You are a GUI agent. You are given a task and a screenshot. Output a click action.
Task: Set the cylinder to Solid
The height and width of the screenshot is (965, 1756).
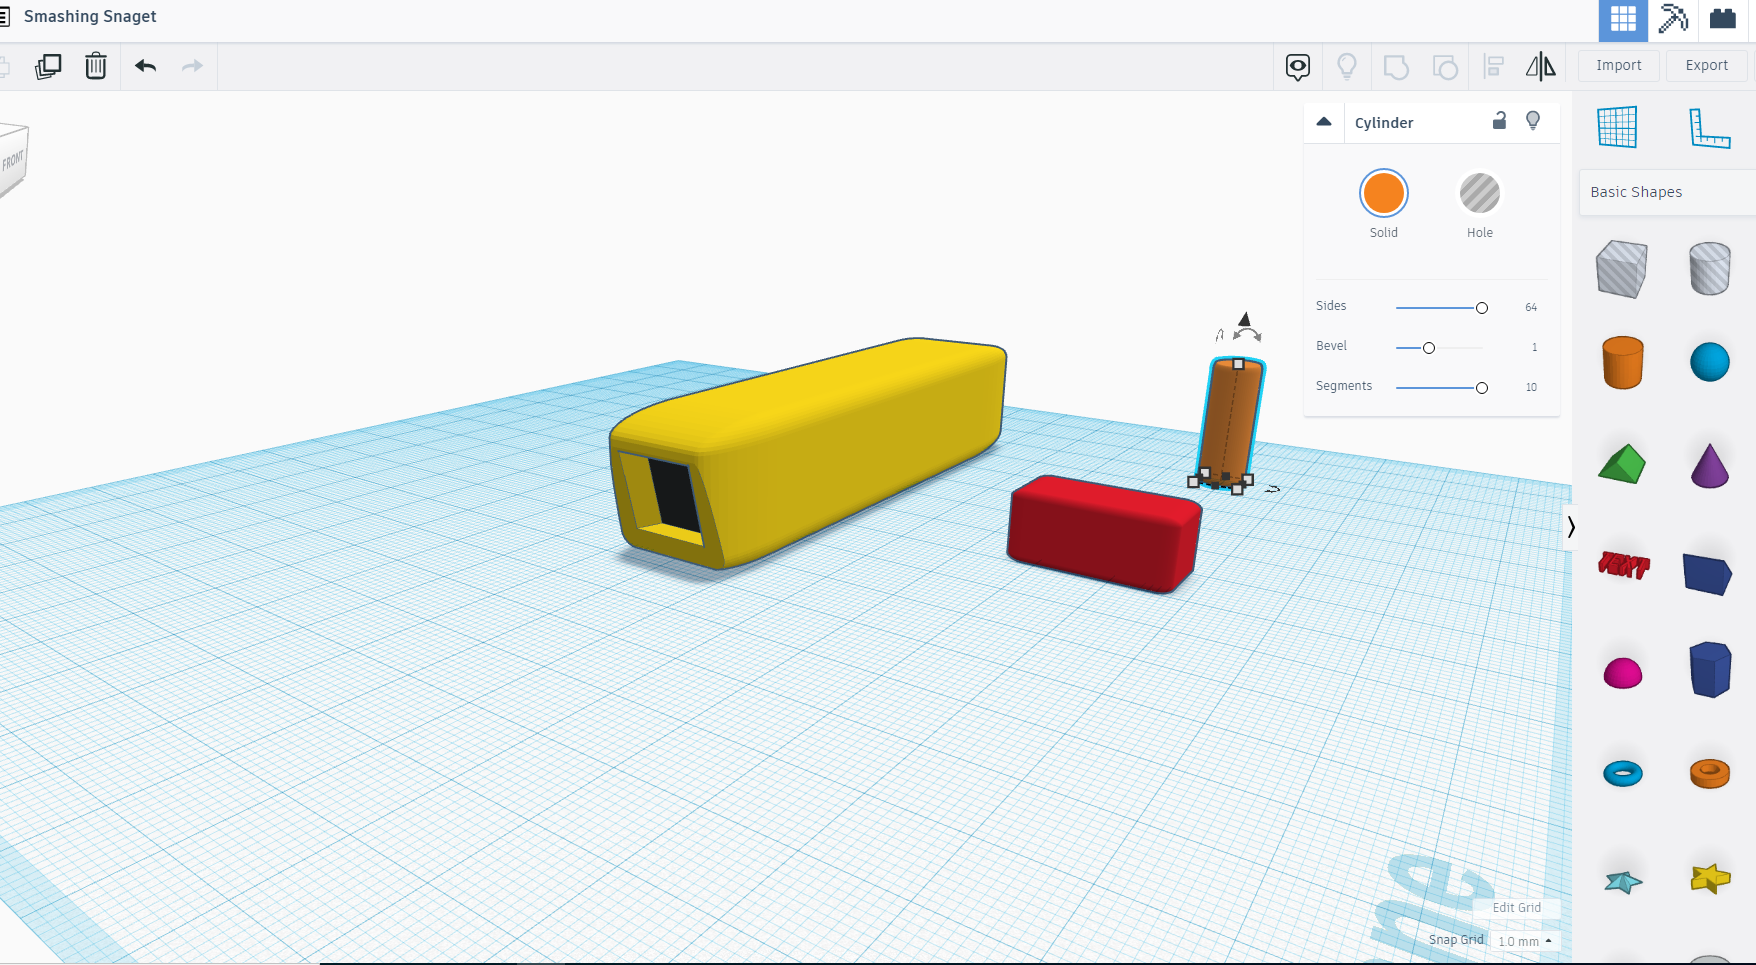[1384, 193]
